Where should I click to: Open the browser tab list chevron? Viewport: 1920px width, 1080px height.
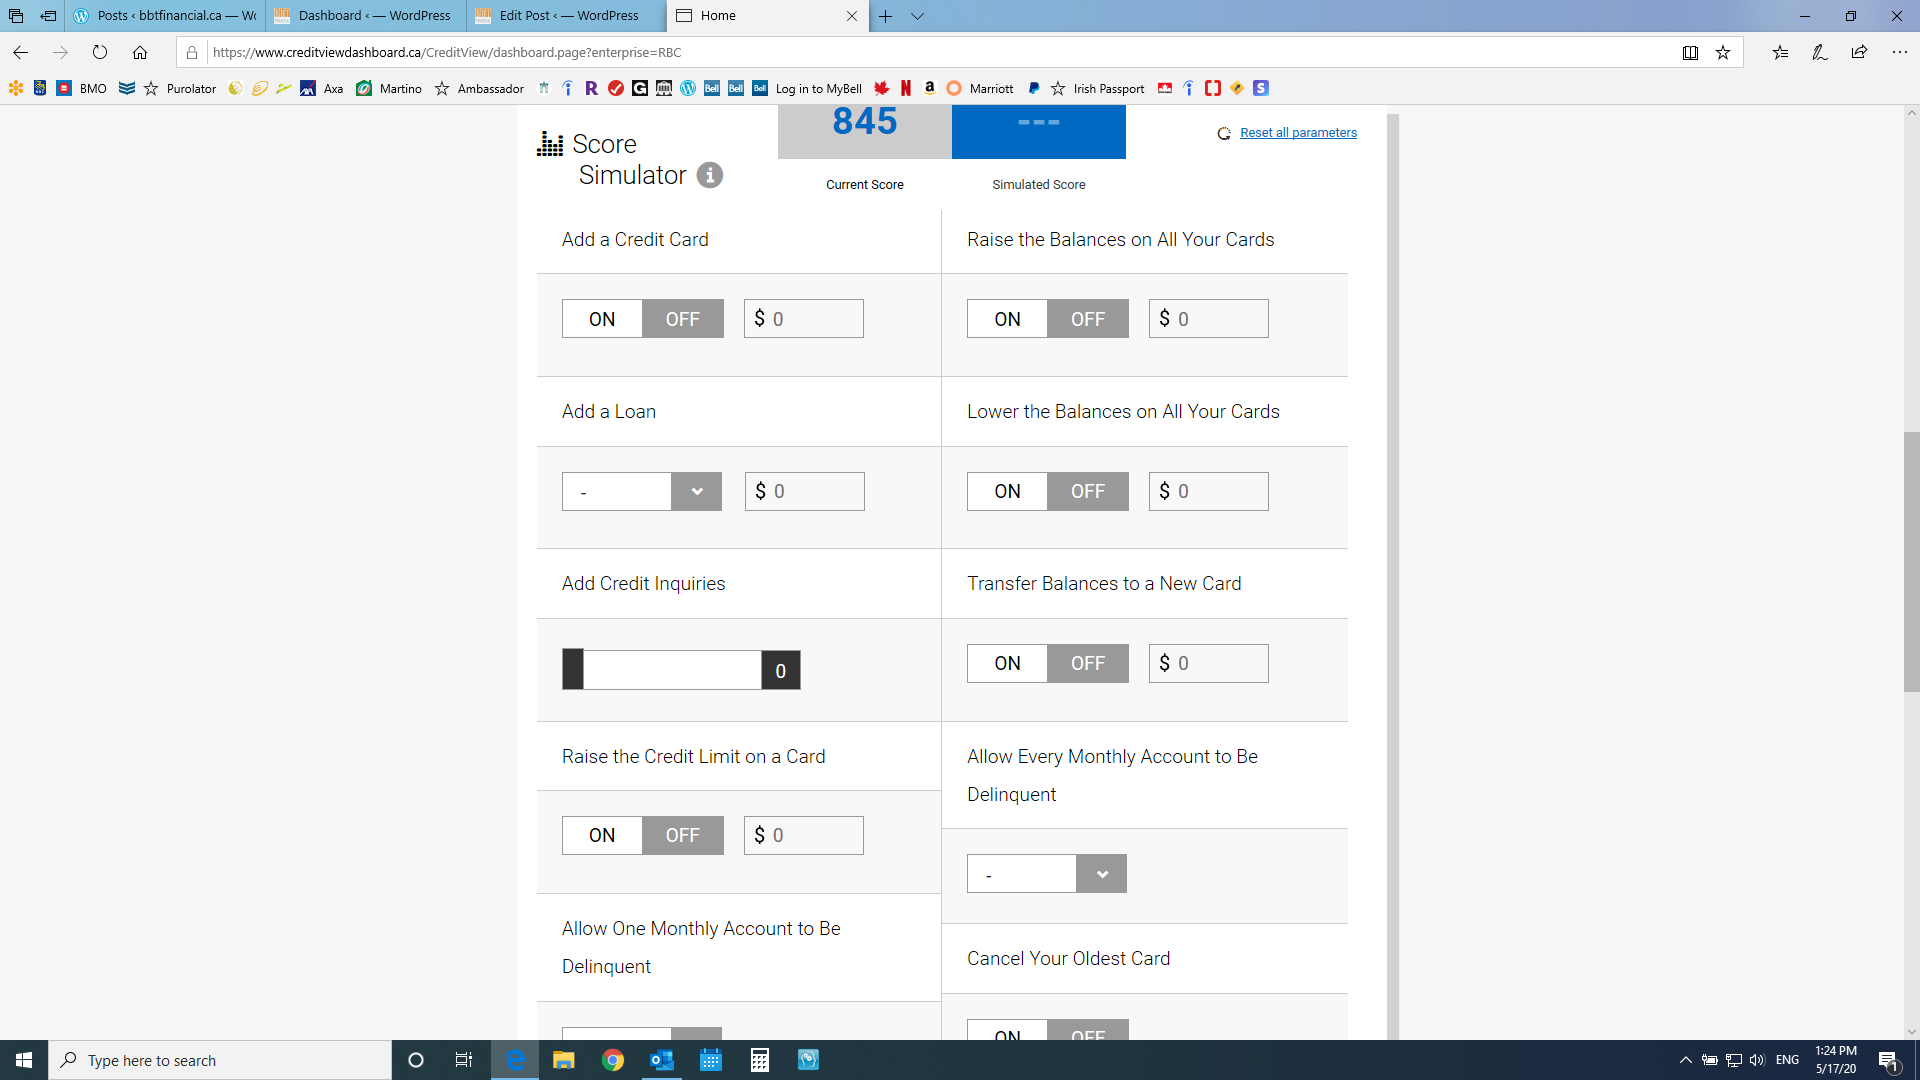coord(917,16)
